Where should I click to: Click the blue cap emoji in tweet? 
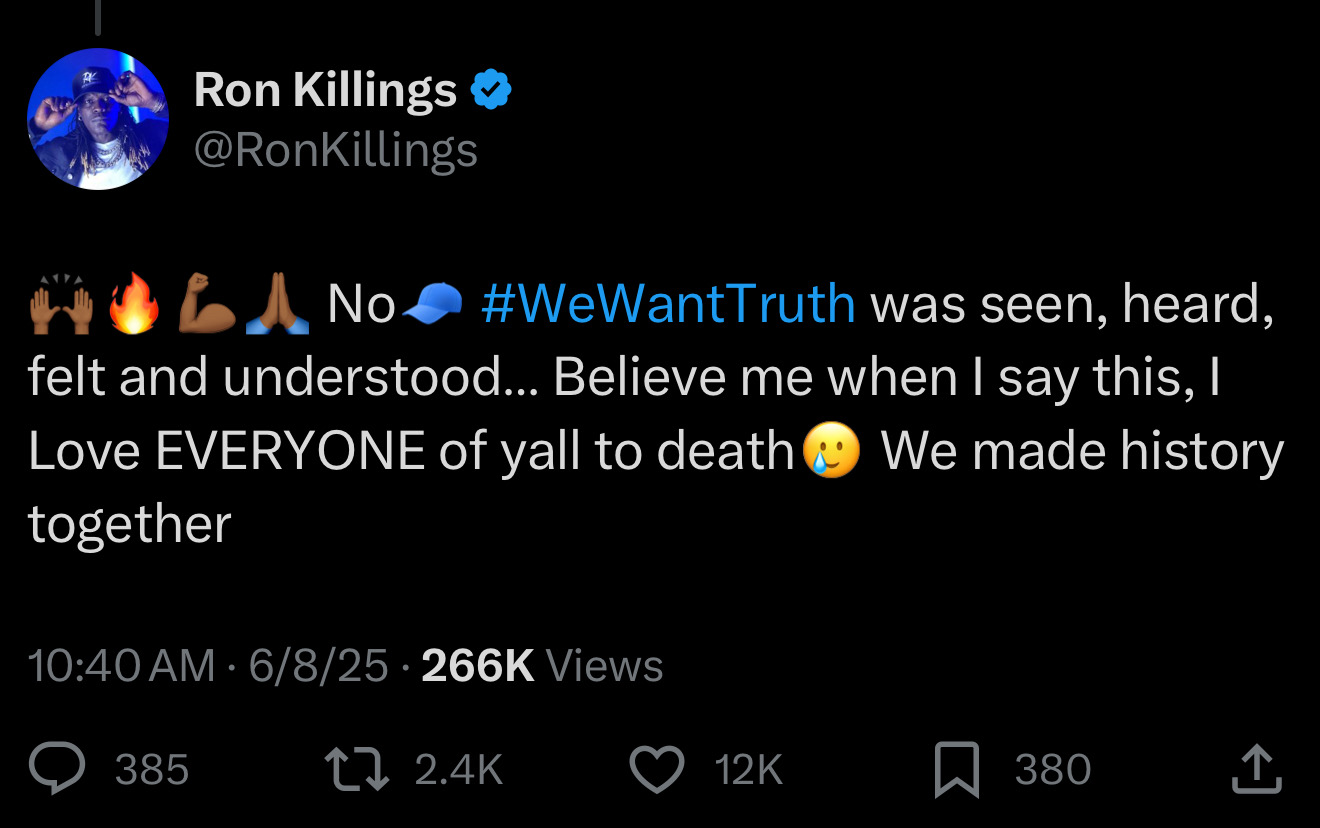[432, 303]
